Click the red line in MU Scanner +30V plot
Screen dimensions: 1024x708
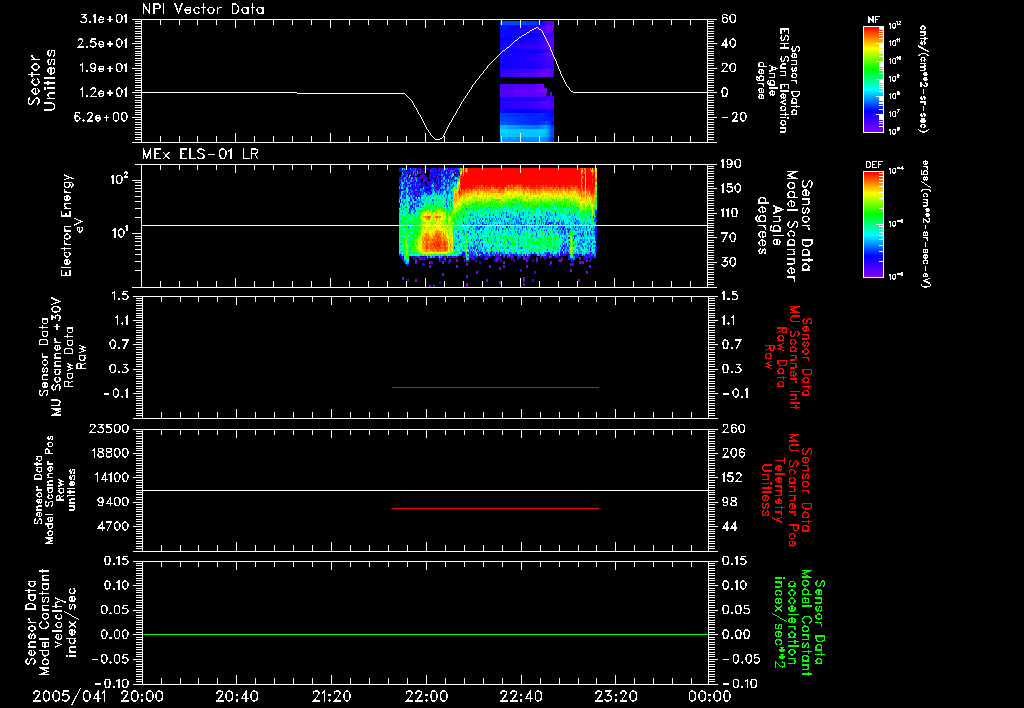click(x=495, y=387)
